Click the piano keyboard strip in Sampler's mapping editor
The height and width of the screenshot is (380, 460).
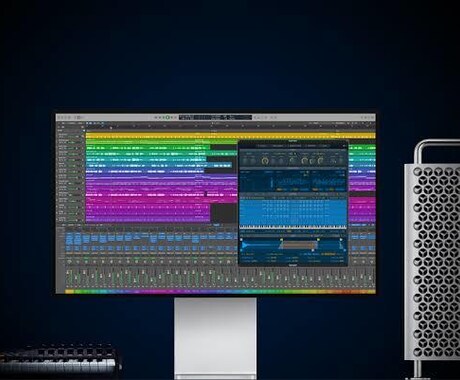click(293, 227)
